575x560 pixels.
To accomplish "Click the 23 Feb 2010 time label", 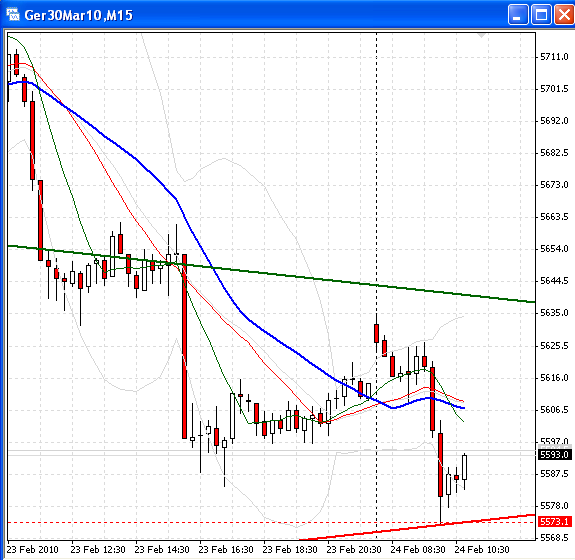I will click(33, 550).
